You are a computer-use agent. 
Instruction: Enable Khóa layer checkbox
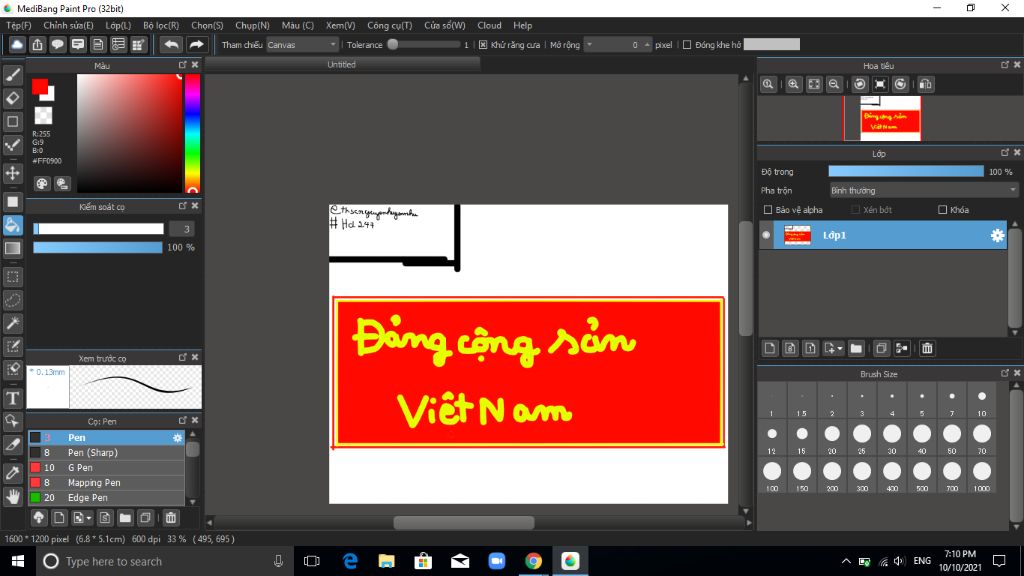click(942, 210)
